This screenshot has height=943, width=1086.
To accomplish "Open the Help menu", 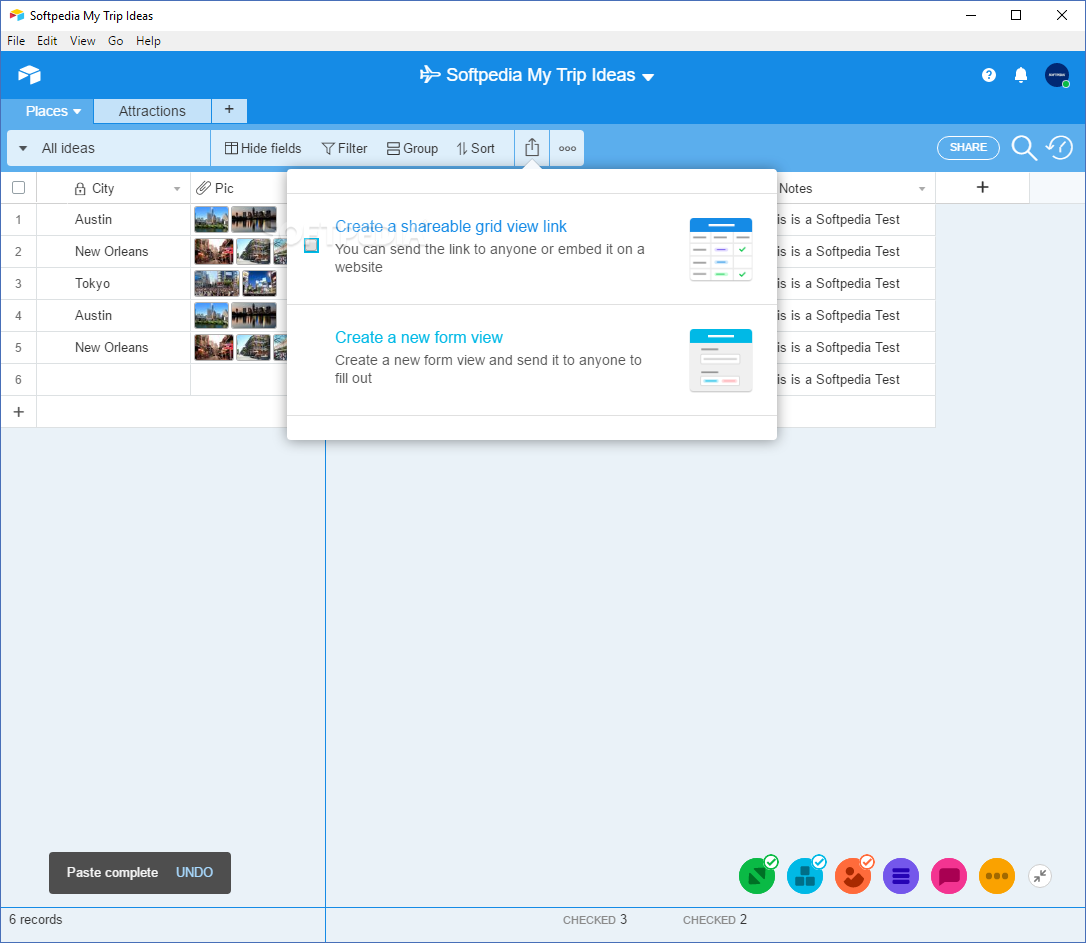I will (x=148, y=41).
